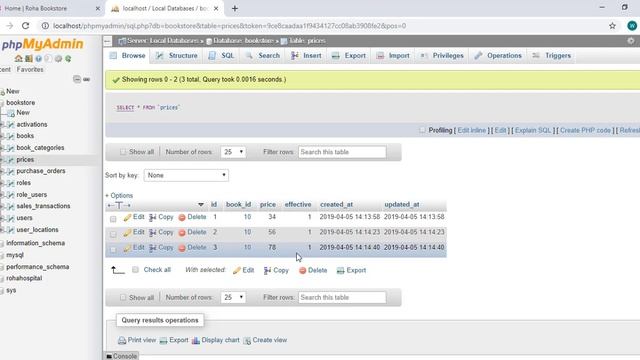
Task: Check the checkbox for row id 3
Action: coord(113,249)
